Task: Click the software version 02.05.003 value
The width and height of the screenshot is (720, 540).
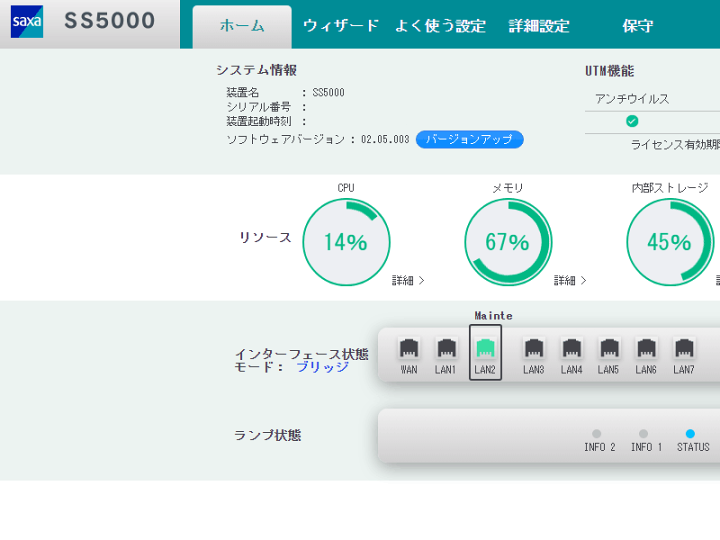Action: tap(385, 139)
